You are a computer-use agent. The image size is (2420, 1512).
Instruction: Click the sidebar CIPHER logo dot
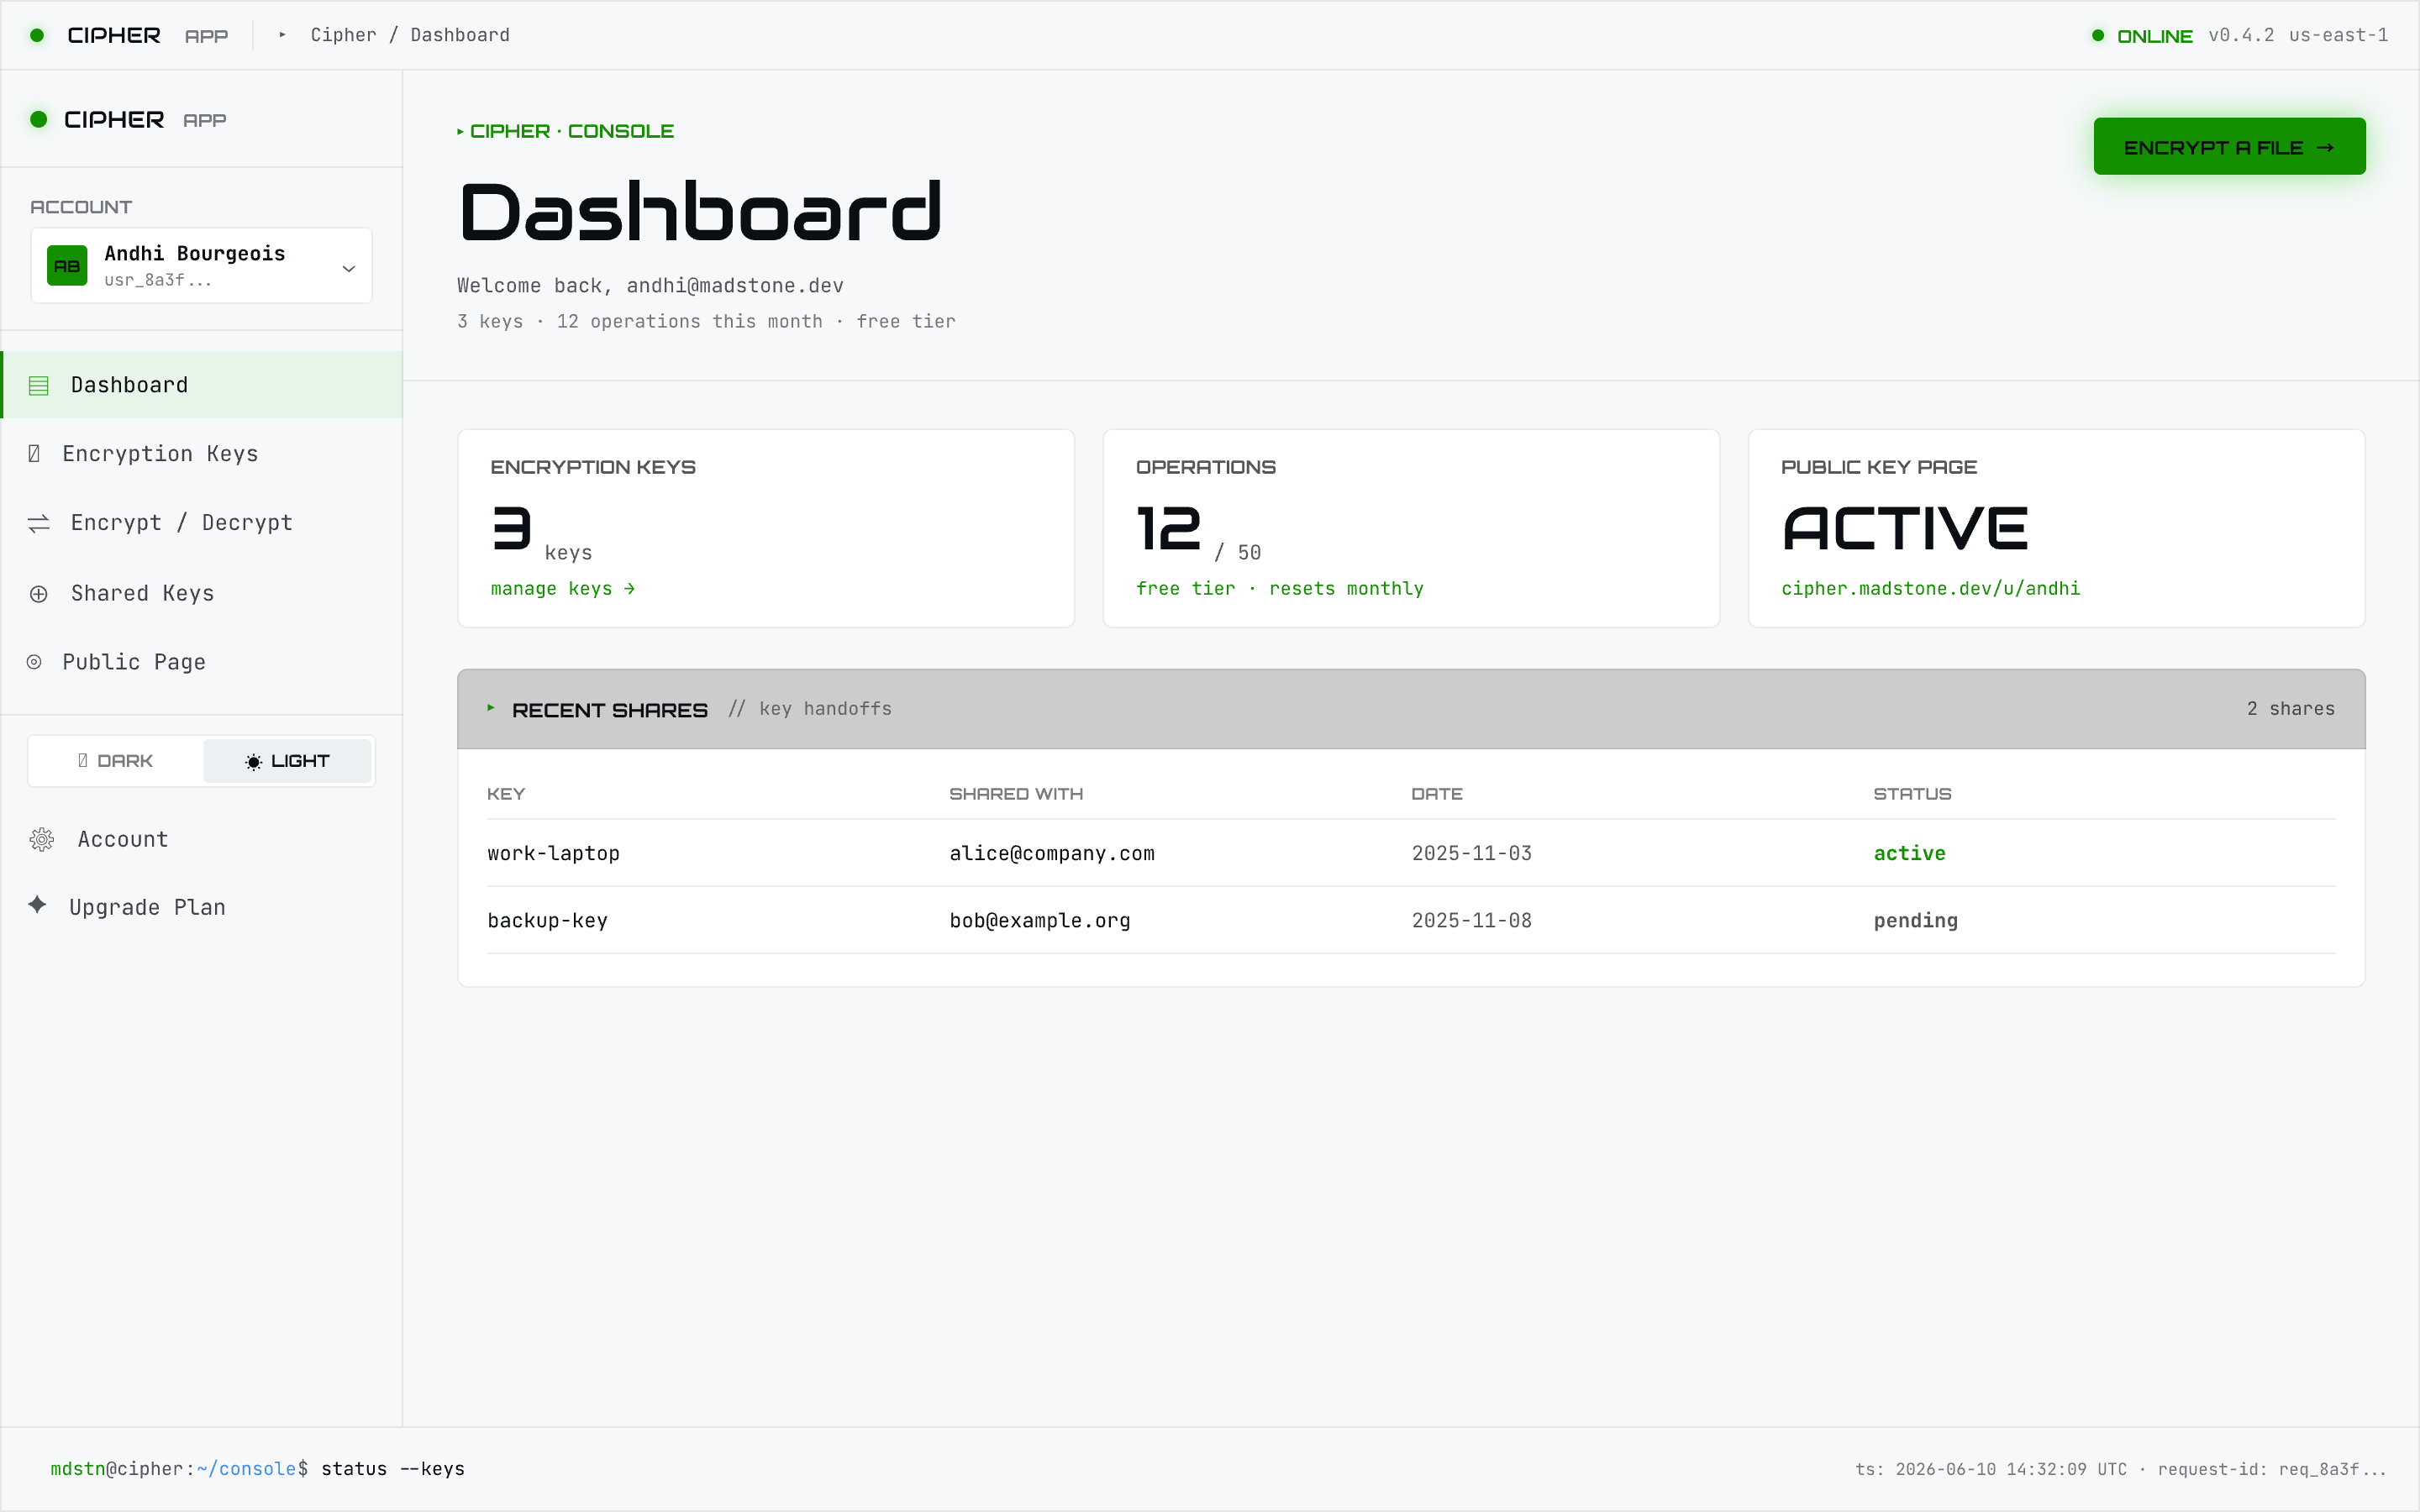coord(39,119)
